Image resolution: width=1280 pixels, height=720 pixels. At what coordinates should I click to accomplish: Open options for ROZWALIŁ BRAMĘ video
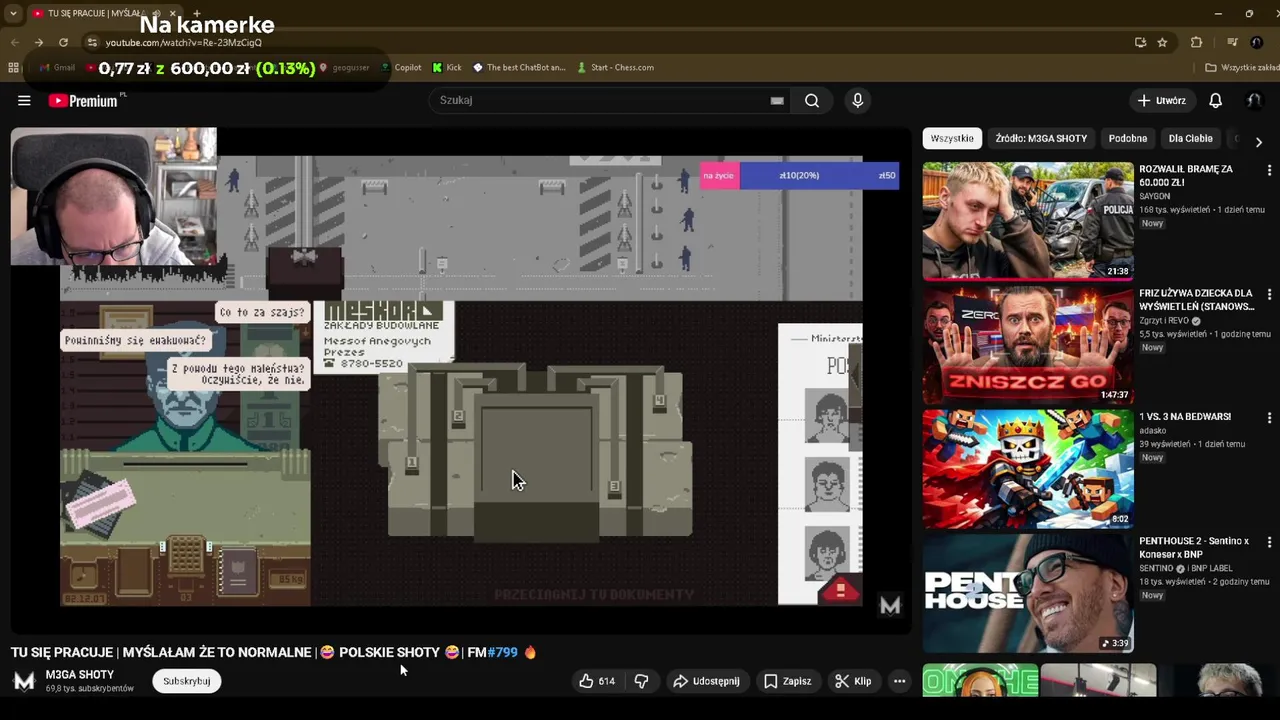point(1269,171)
